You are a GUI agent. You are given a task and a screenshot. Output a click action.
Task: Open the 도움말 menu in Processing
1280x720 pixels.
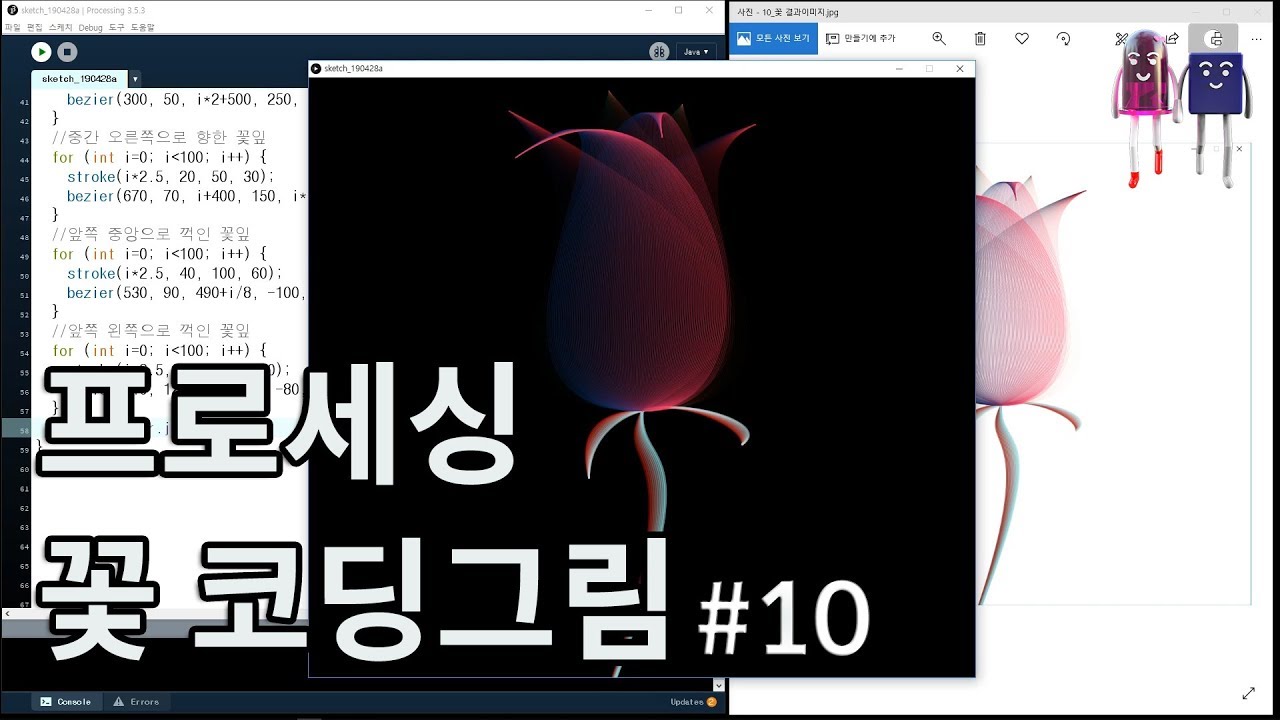coord(143,27)
